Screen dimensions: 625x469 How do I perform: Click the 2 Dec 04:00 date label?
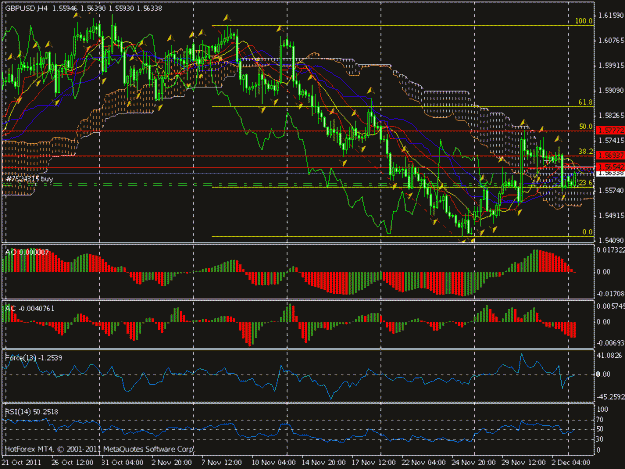point(571,462)
